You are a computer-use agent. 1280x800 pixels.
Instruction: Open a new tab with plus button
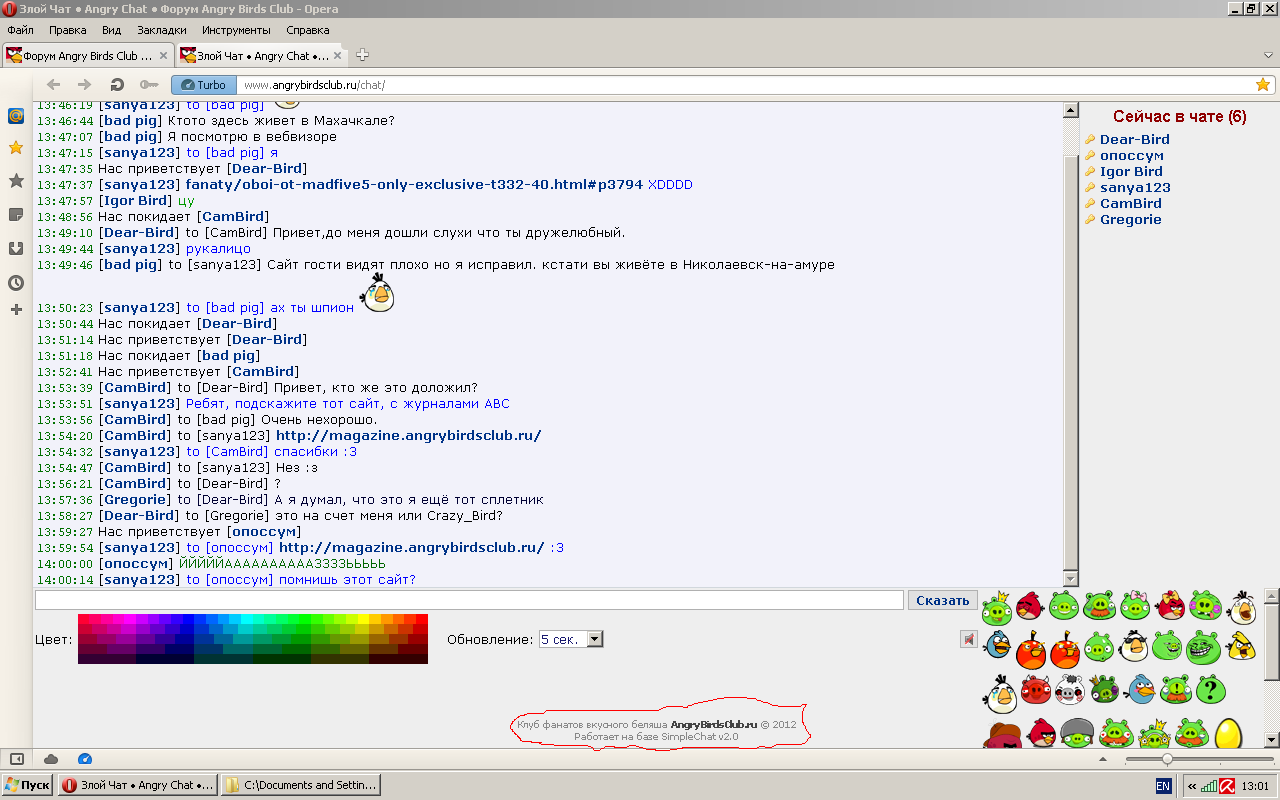coord(362,55)
